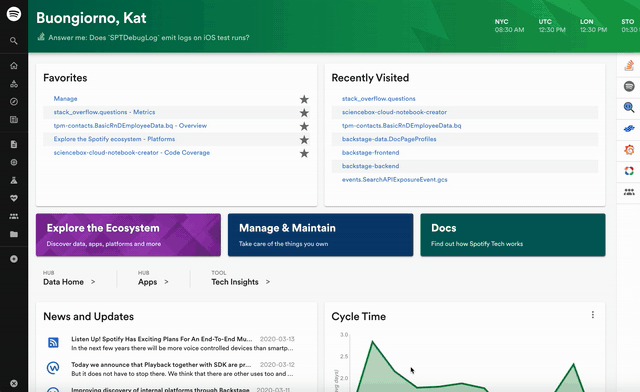Open the Explore the Ecosystem tile
Image resolution: width=640 pixels, height=392 pixels.
pos(128,235)
